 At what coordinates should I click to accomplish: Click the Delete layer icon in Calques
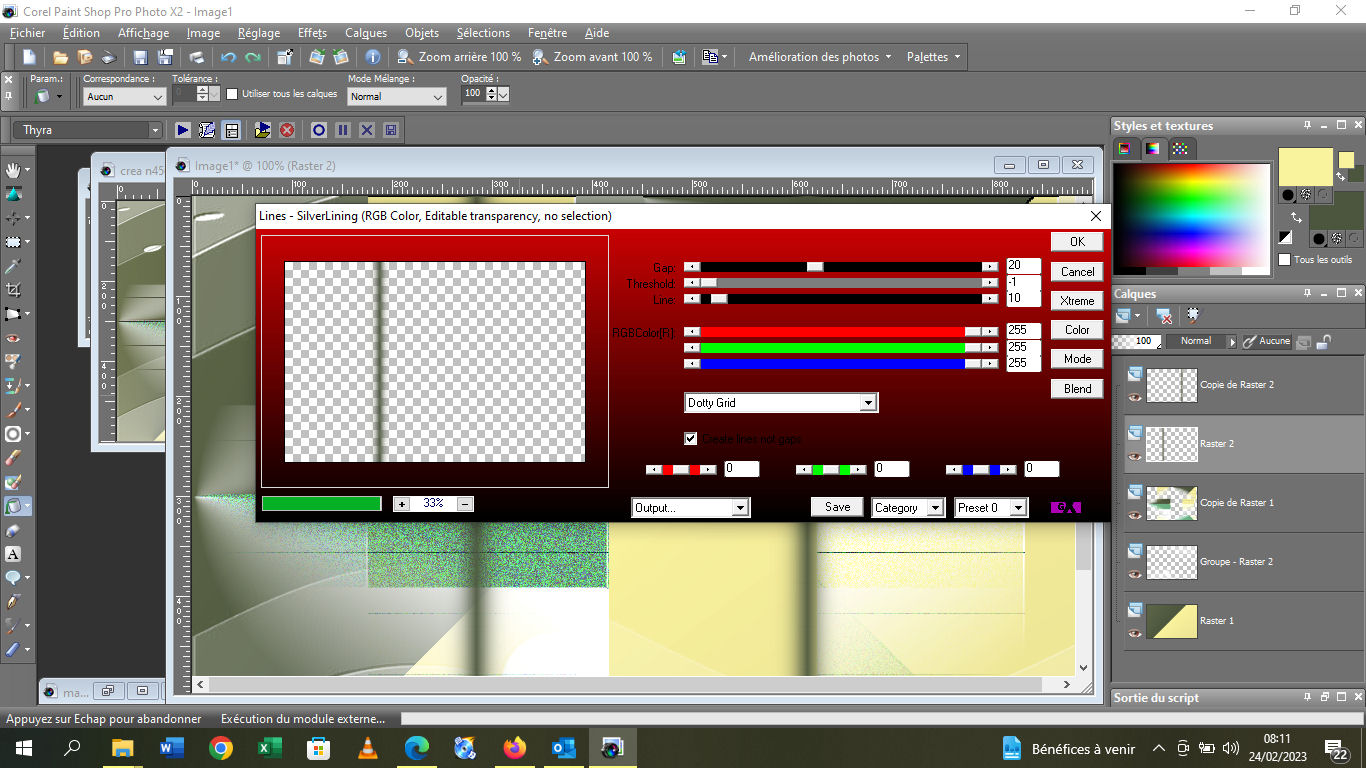click(x=1165, y=315)
